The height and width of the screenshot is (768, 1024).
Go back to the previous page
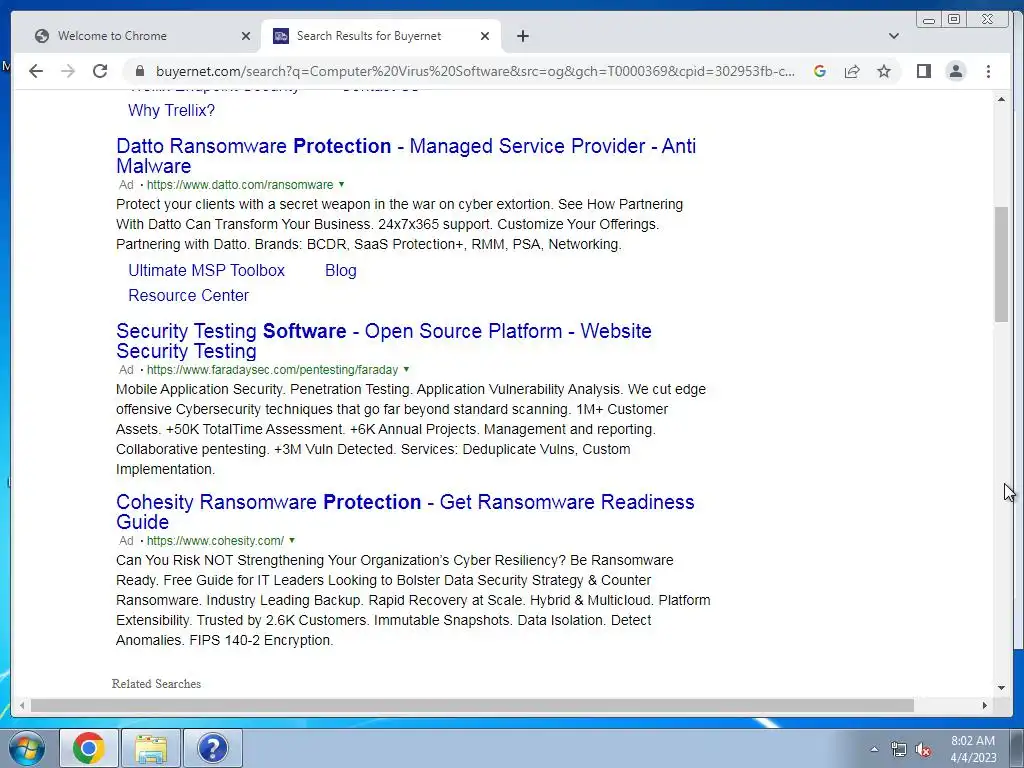[x=36, y=71]
